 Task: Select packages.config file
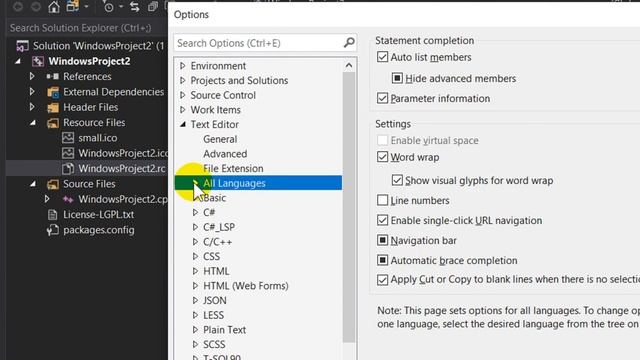coord(99,230)
